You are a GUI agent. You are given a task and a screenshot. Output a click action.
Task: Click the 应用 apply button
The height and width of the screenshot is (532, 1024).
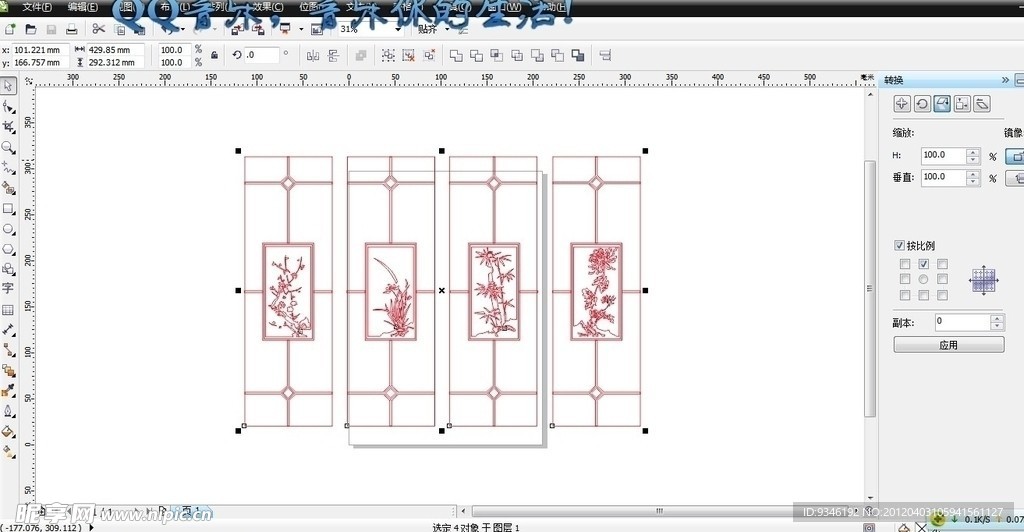948,345
